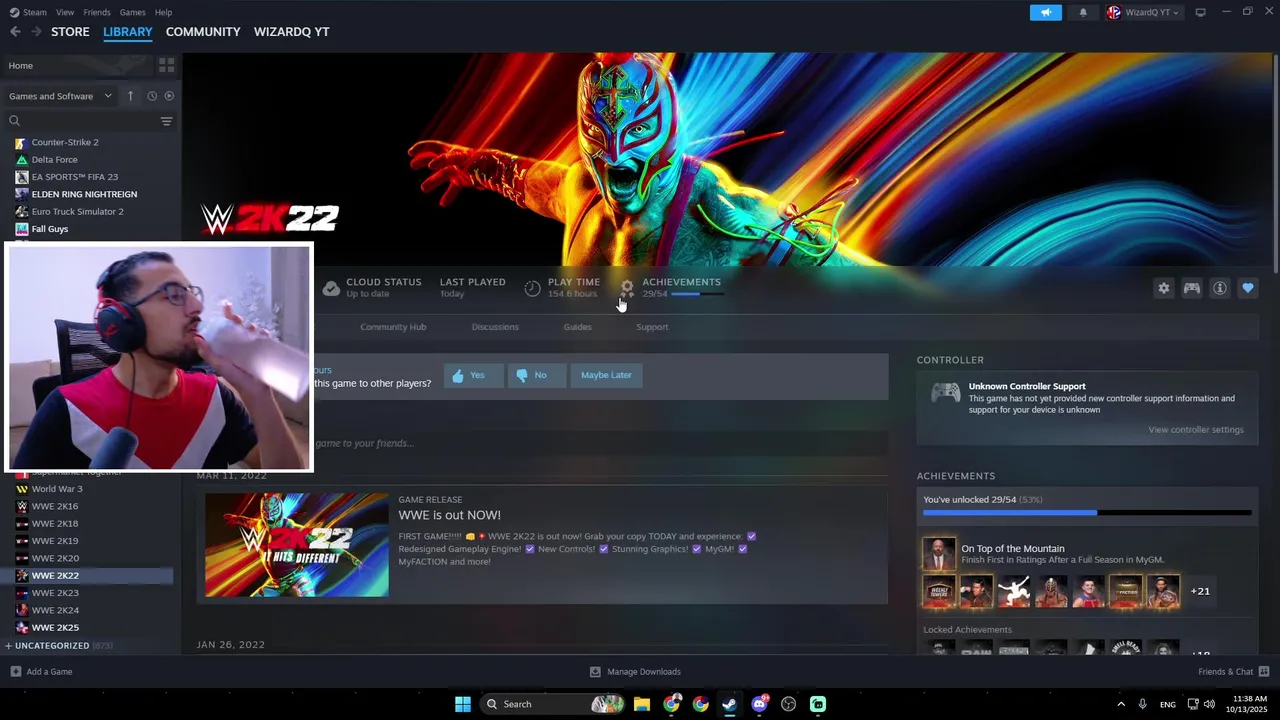
Task: Open controller layout icon for WWE 2K22
Action: (1191, 288)
